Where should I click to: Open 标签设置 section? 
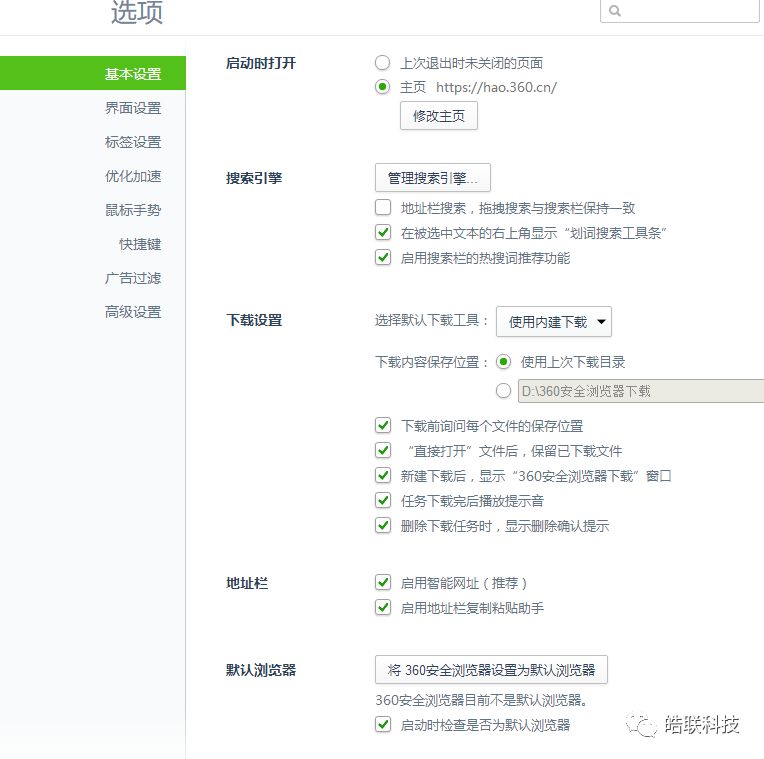(133, 142)
